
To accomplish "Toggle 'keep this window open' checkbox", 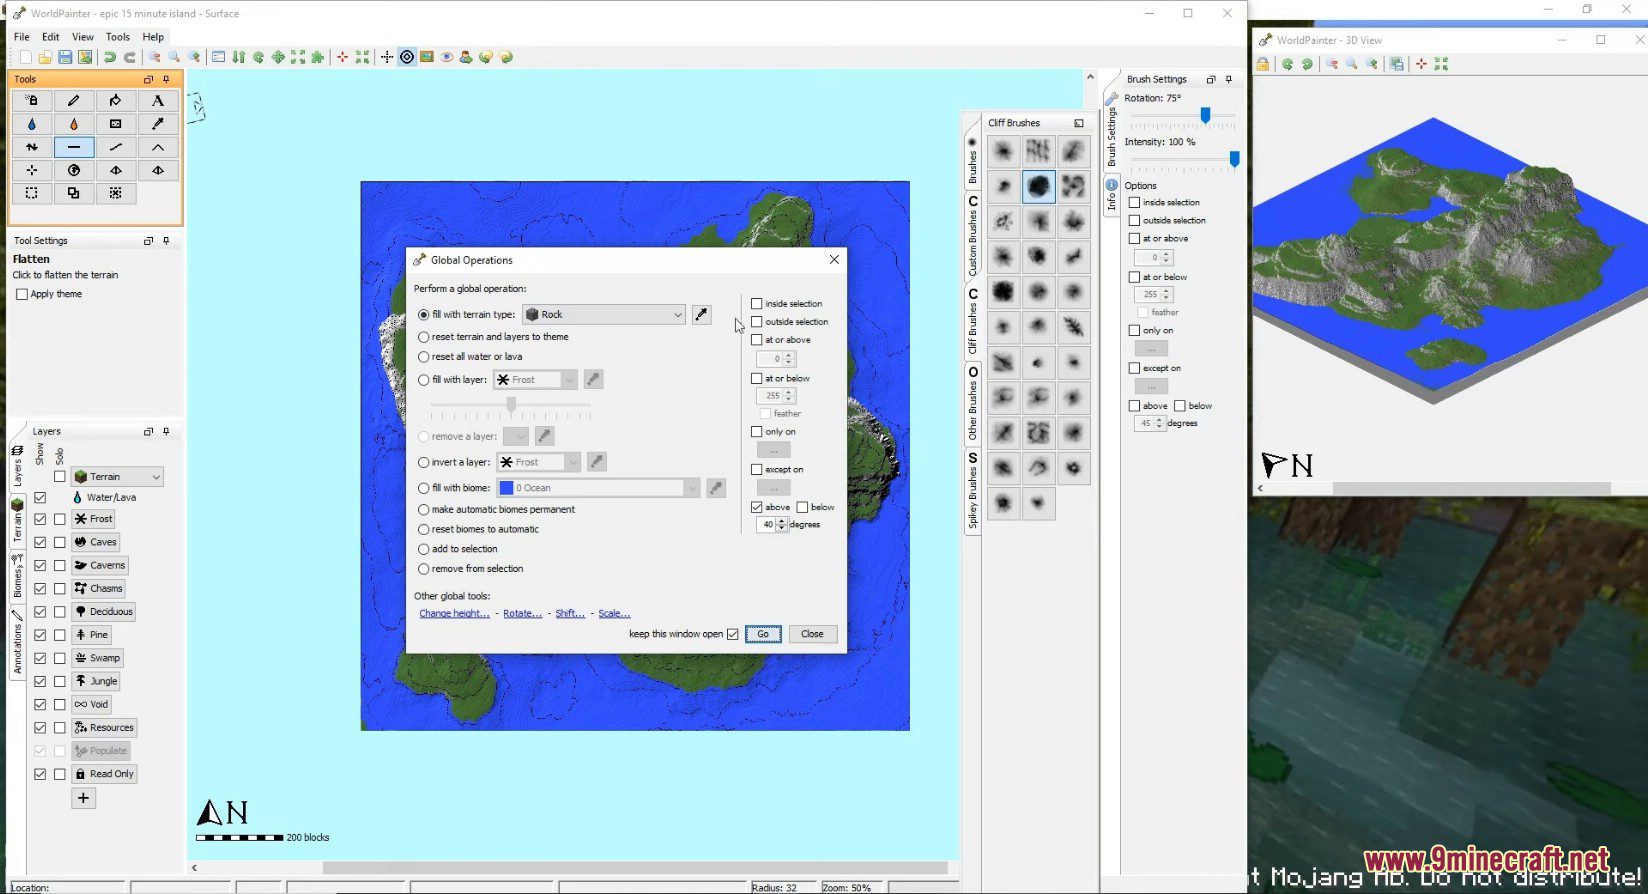I will coord(733,634).
